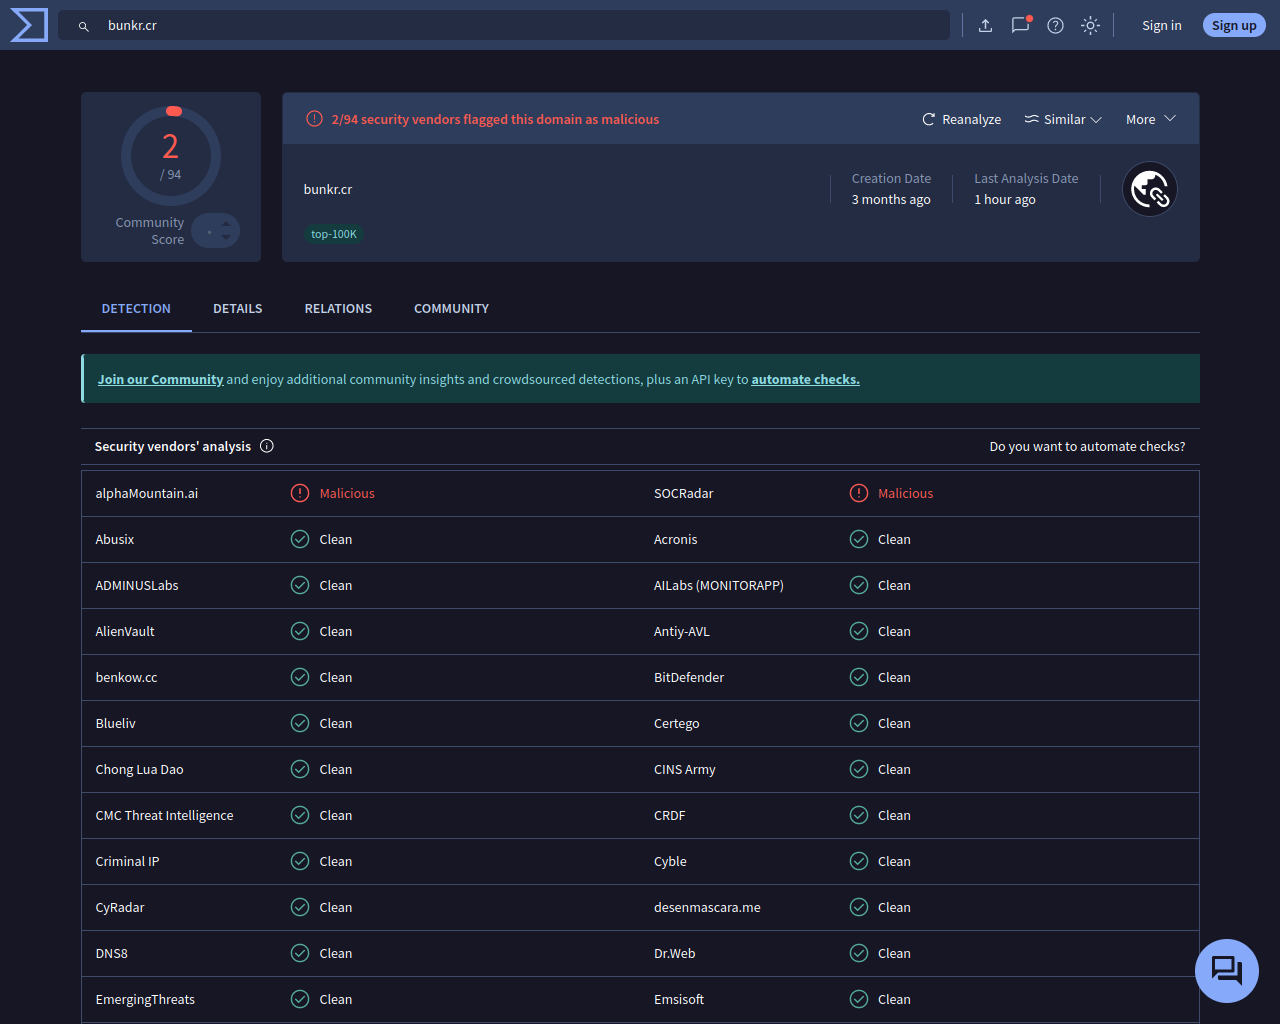Screen dimensions: 1280x1024
Task: Open the help question mark icon
Action: [x=1055, y=26]
